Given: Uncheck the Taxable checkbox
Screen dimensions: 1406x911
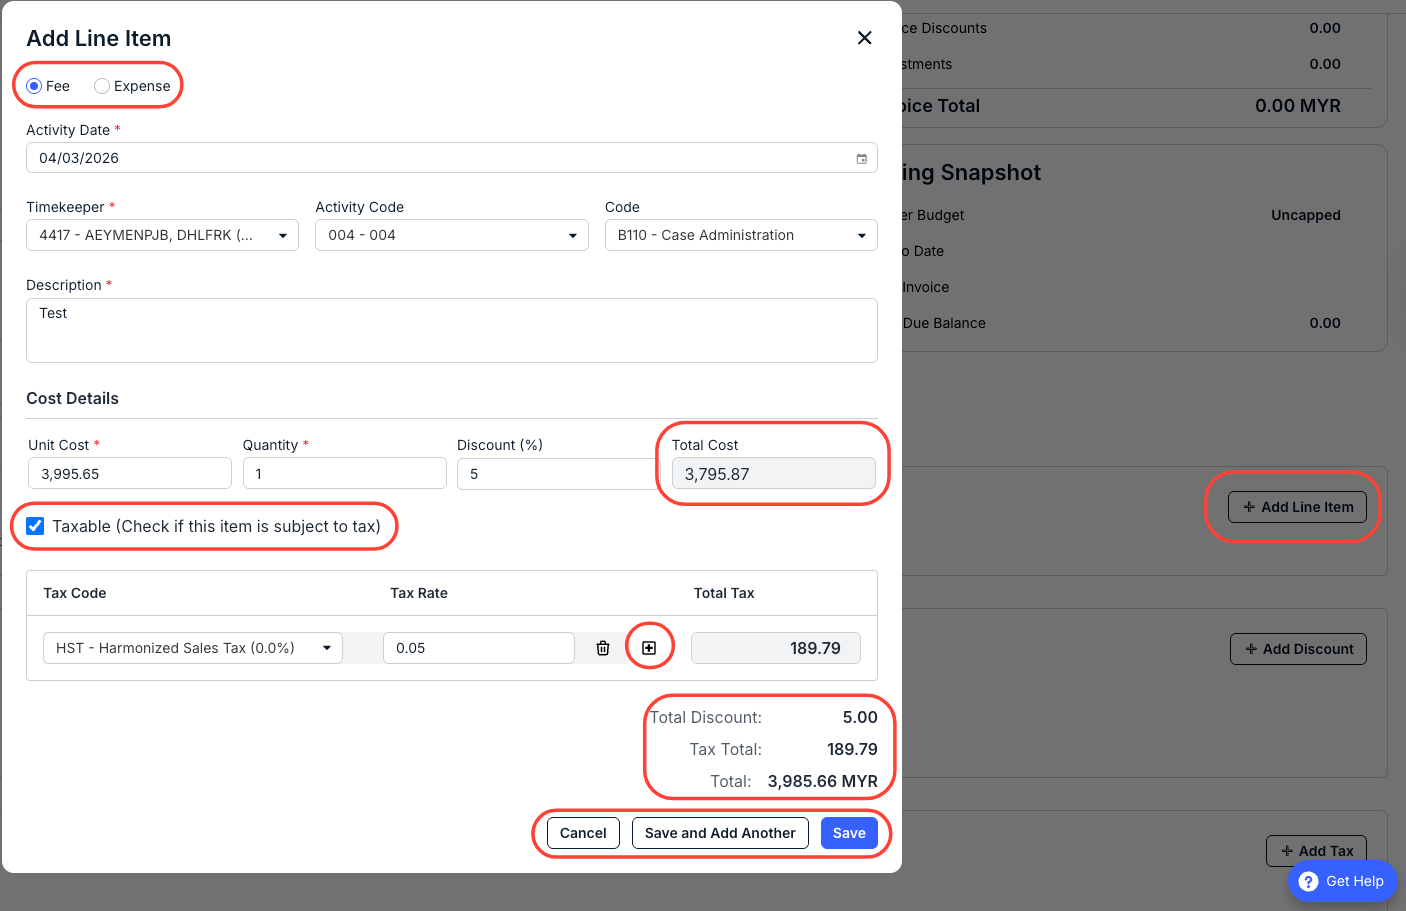Looking at the screenshot, I should (x=35, y=526).
